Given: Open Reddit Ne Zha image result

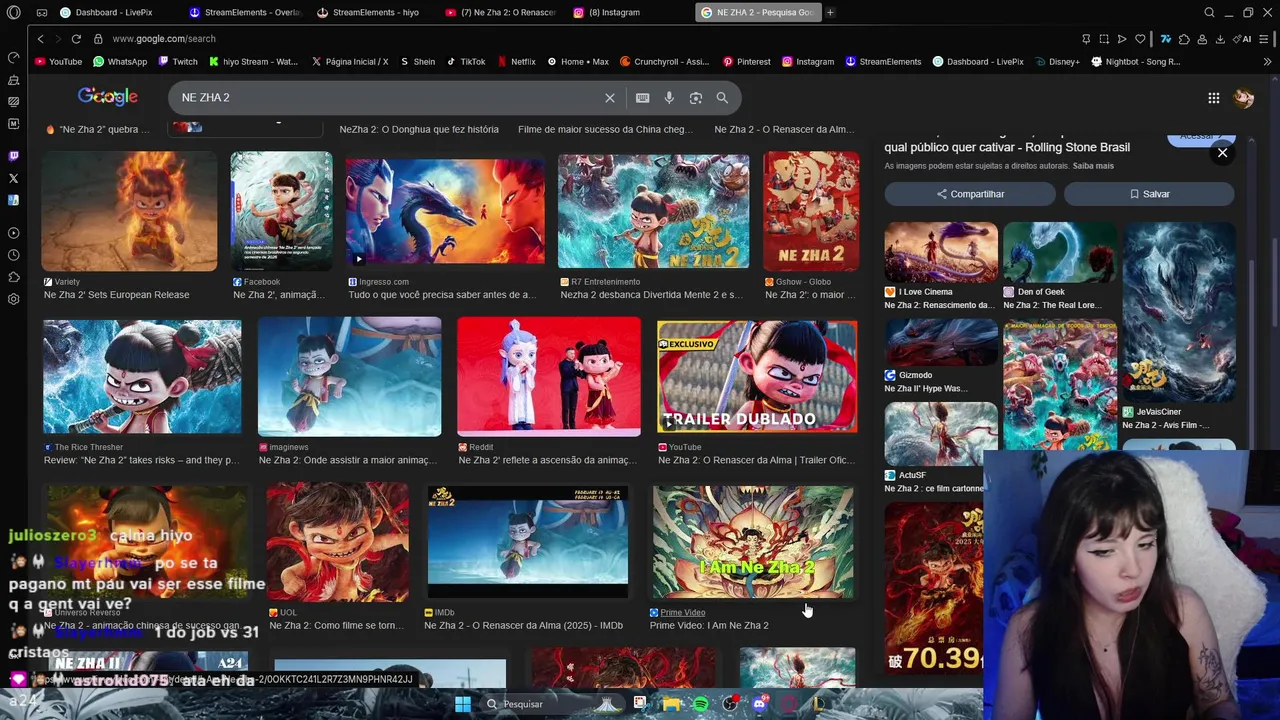Looking at the screenshot, I should 549,377.
